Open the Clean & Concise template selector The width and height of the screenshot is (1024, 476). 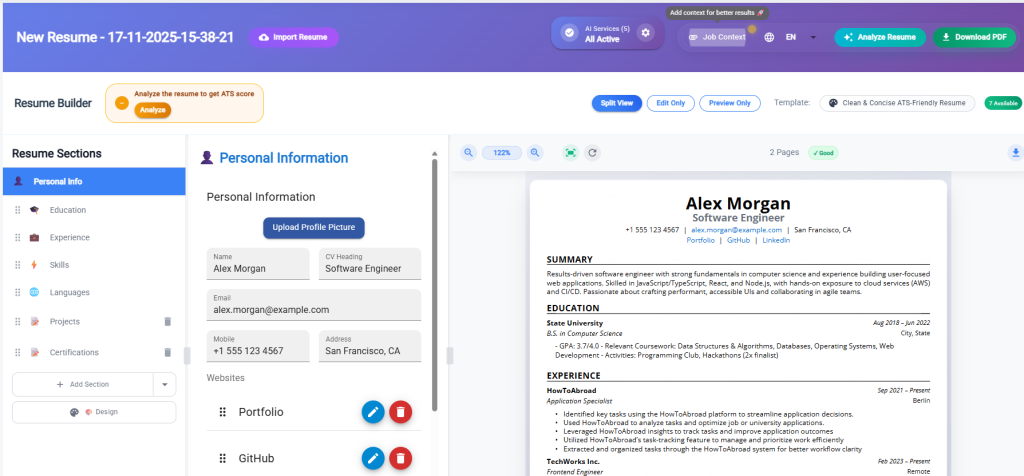(897, 103)
